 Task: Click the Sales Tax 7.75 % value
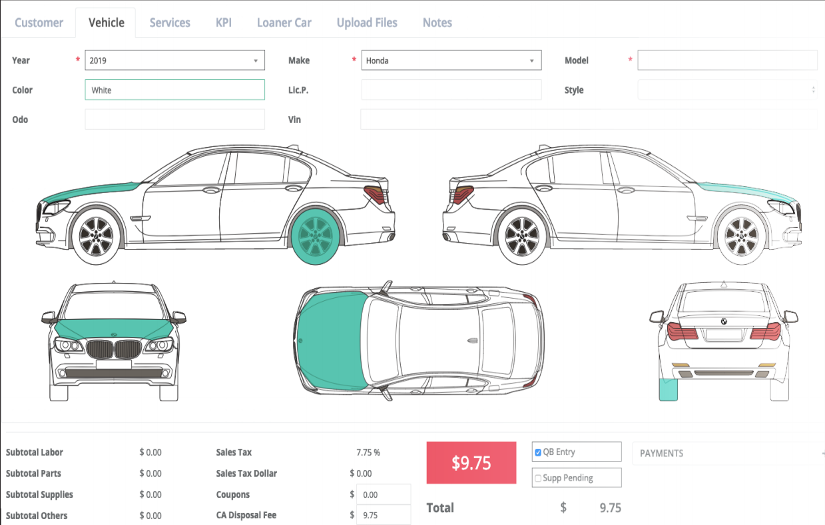[x=368, y=452]
